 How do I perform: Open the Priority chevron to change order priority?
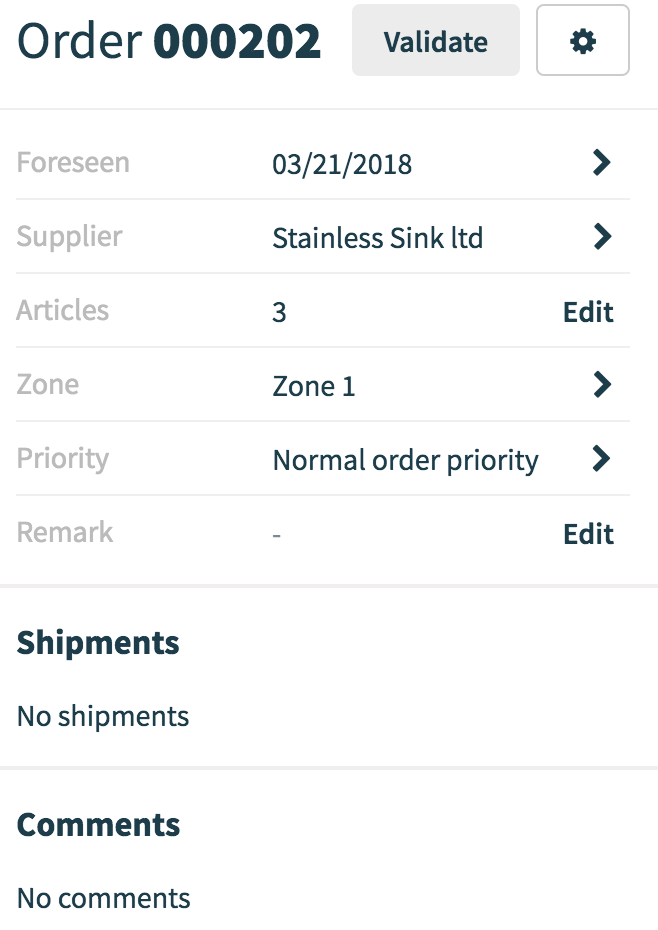coord(601,458)
